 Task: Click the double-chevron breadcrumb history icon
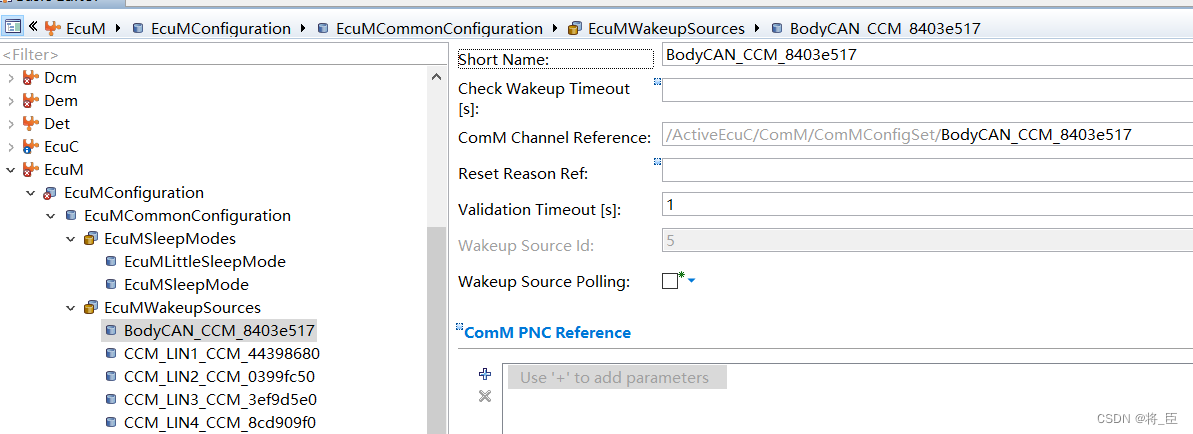pos(33,28)
